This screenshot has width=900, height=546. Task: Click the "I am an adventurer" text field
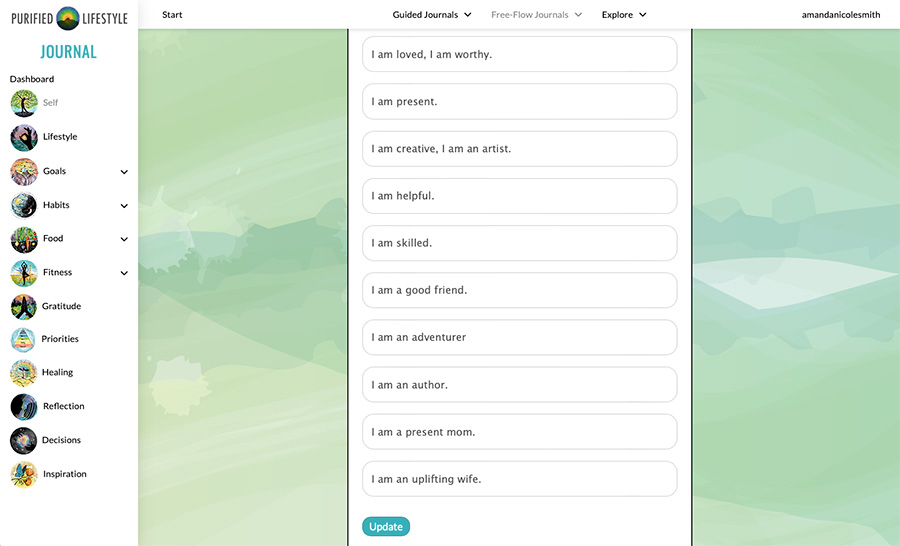519,338
